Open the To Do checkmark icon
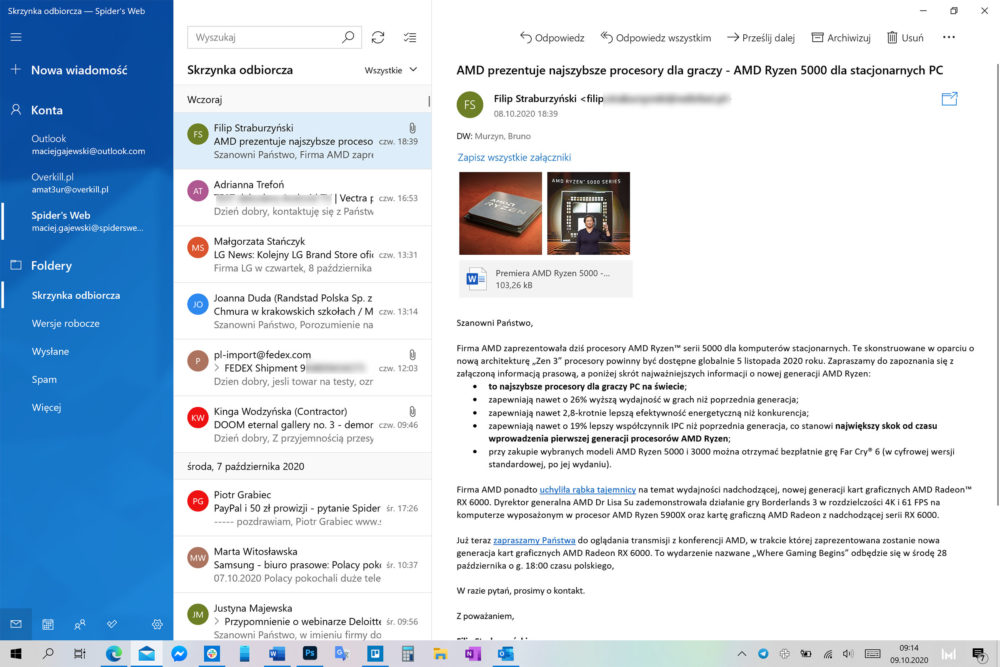 [112, 624]
